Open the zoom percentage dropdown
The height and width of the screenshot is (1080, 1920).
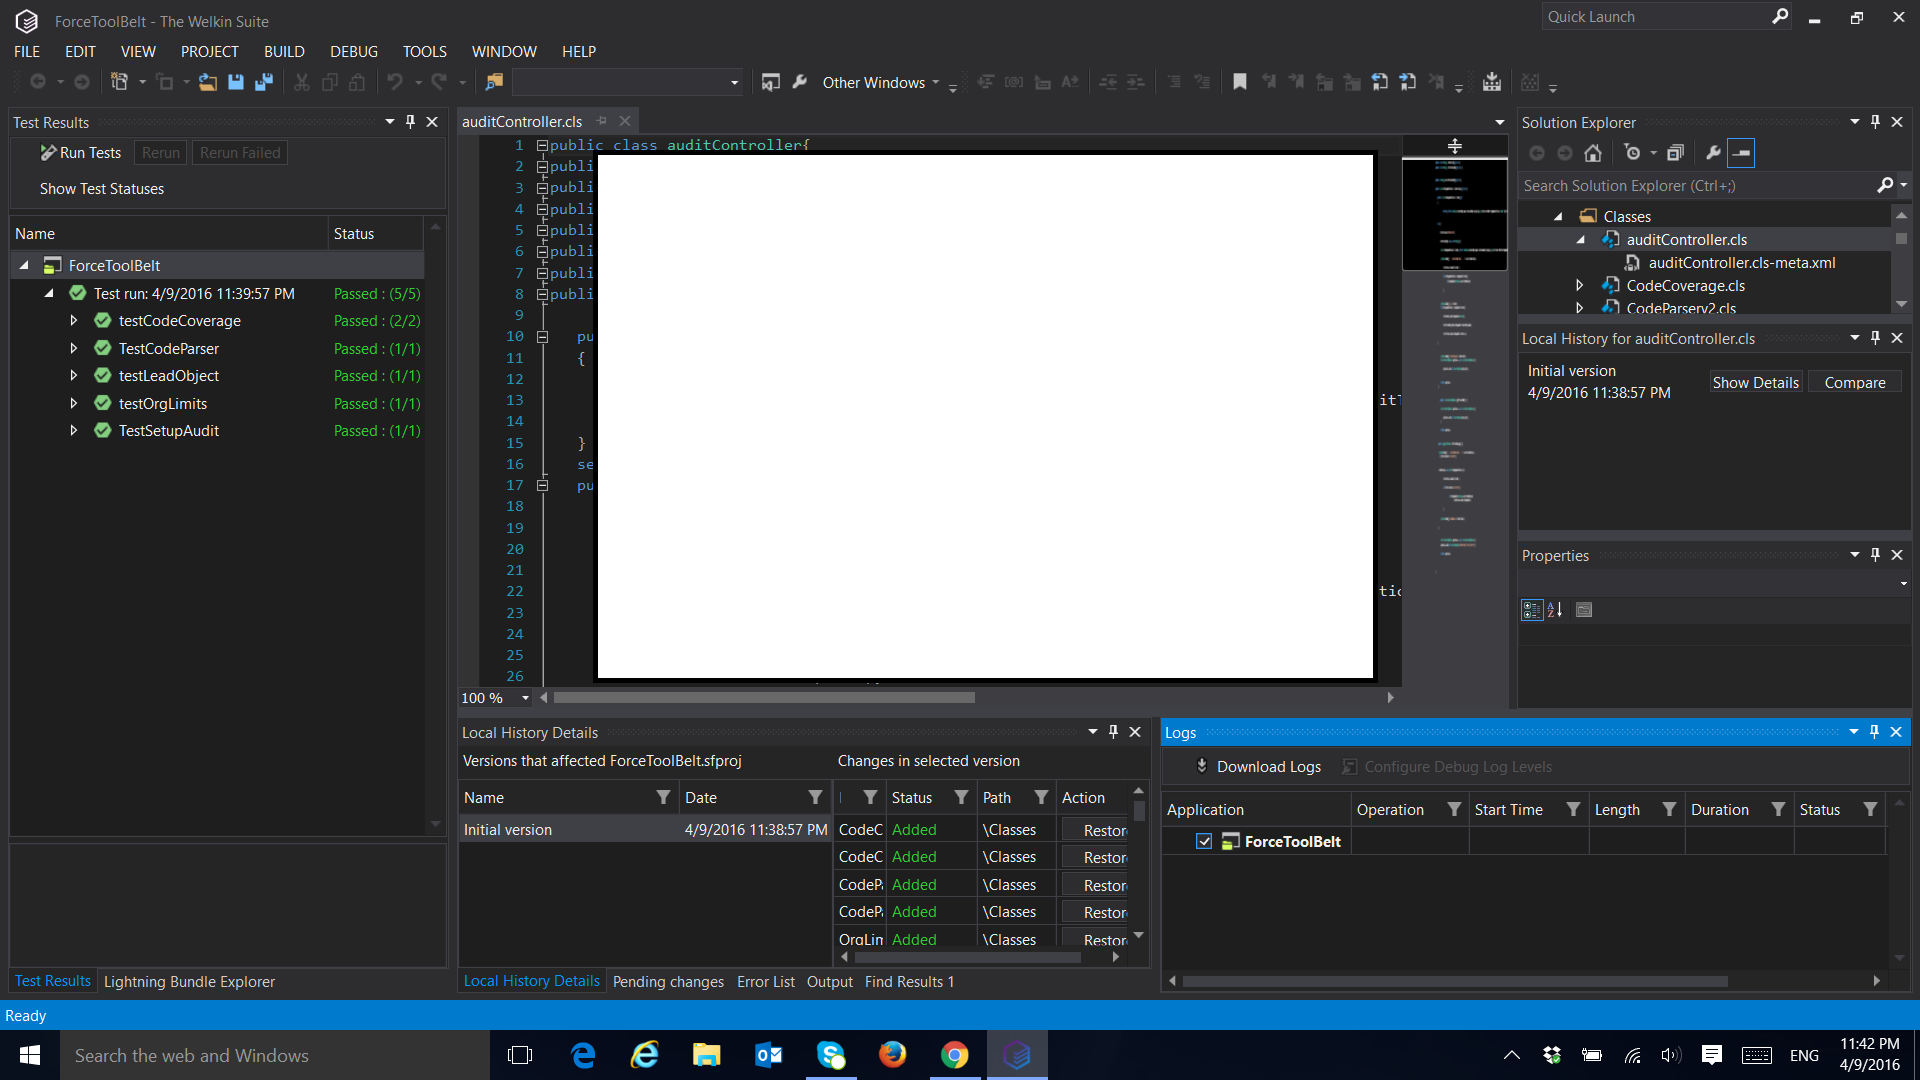click(525, 698)
